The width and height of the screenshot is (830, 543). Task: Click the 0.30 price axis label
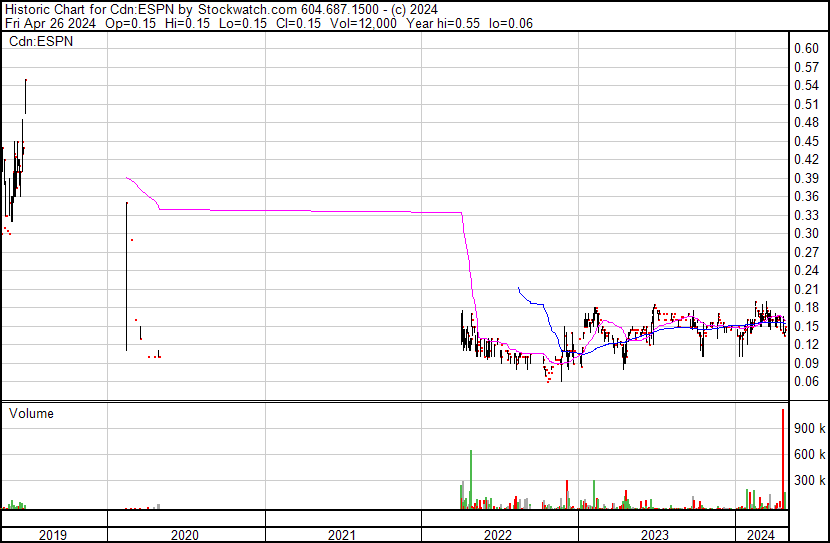click(x=806, y=233)
